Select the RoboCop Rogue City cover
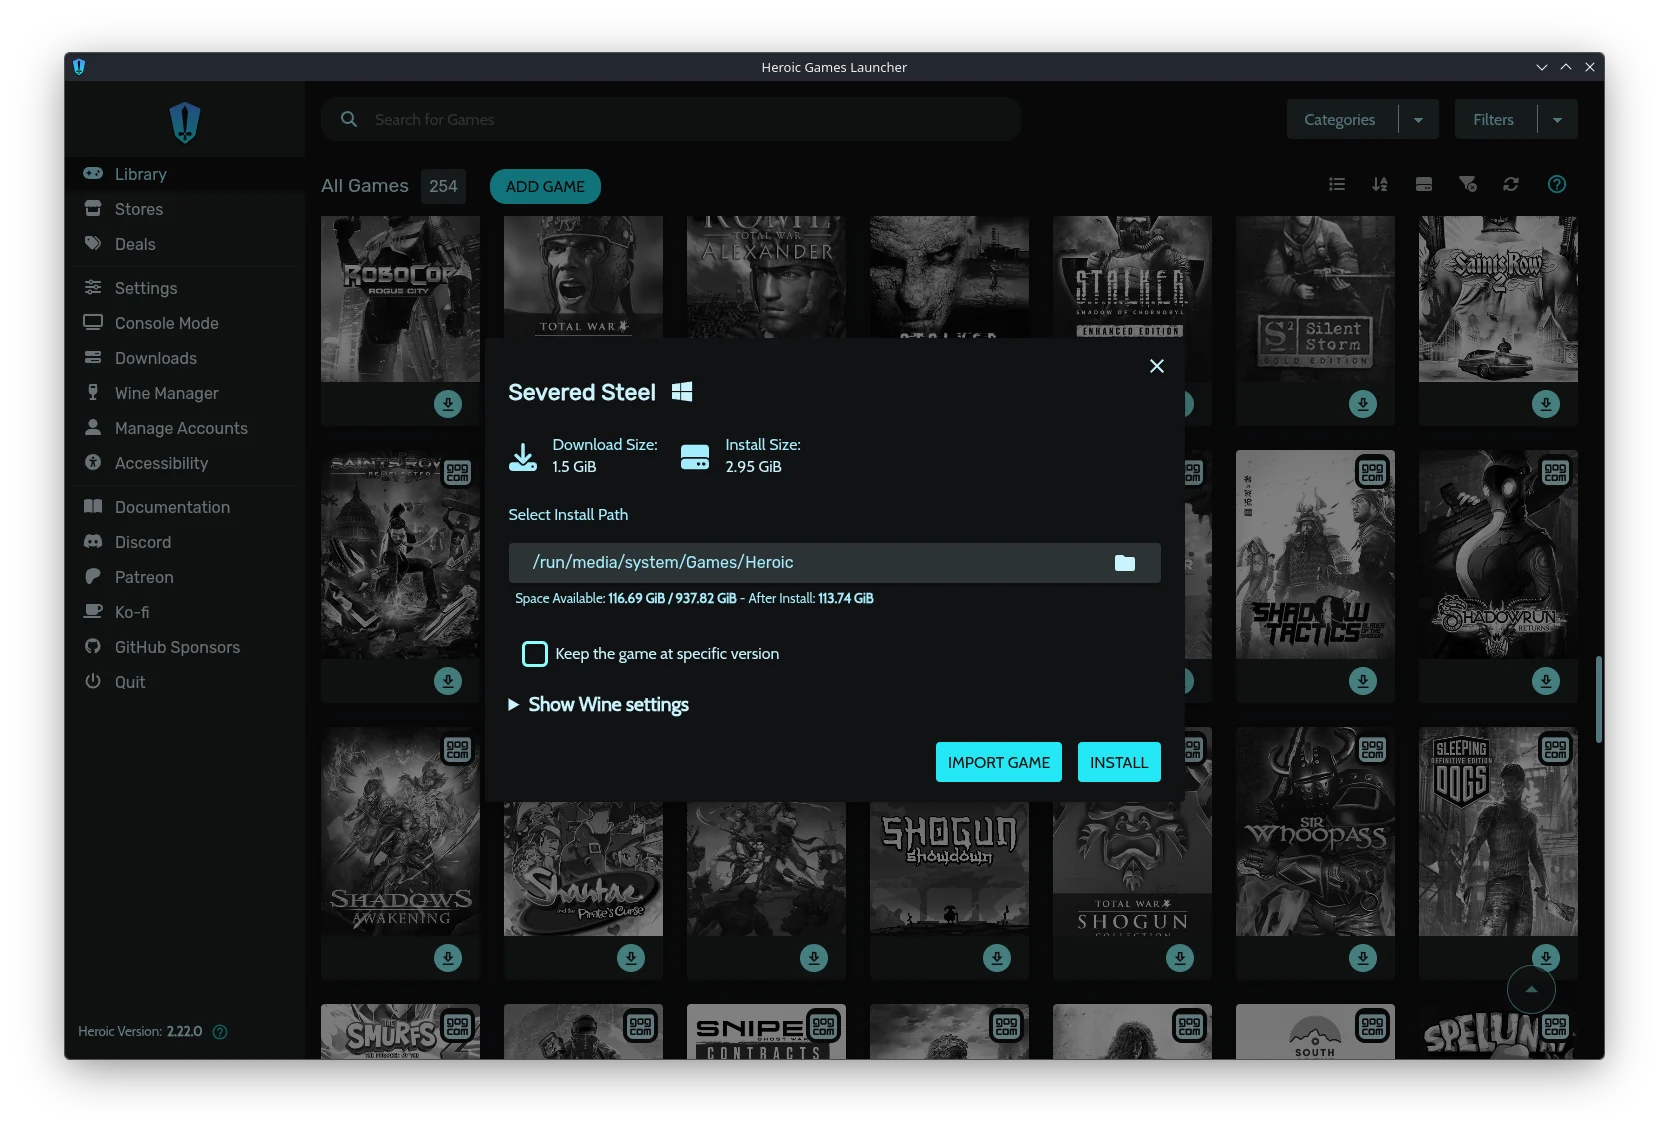The image size is (1669, 1136). point(400,299)
